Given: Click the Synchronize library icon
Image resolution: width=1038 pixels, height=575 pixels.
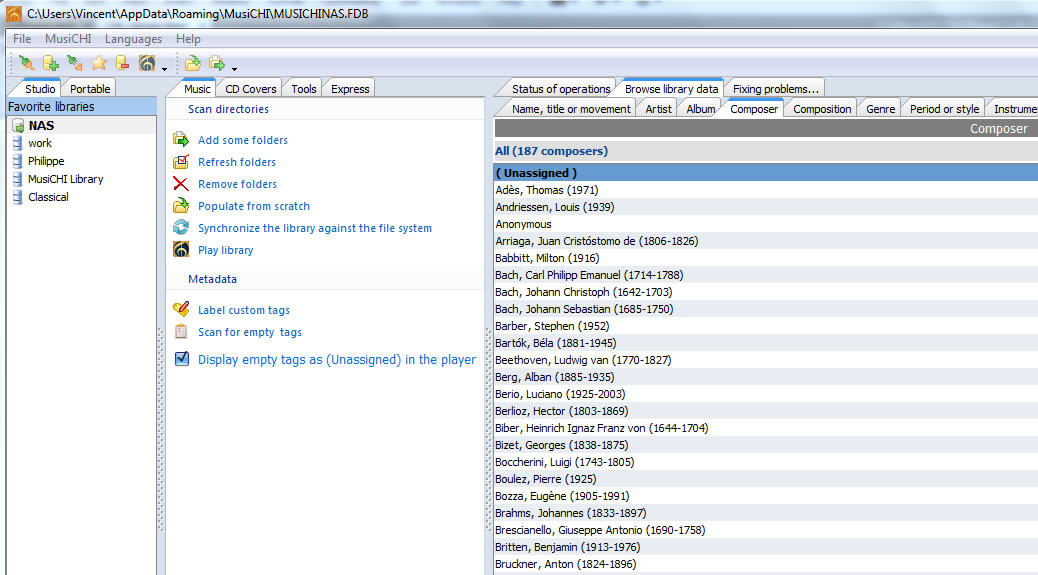Looking at the screenshot, I should (x=181, y=228).
